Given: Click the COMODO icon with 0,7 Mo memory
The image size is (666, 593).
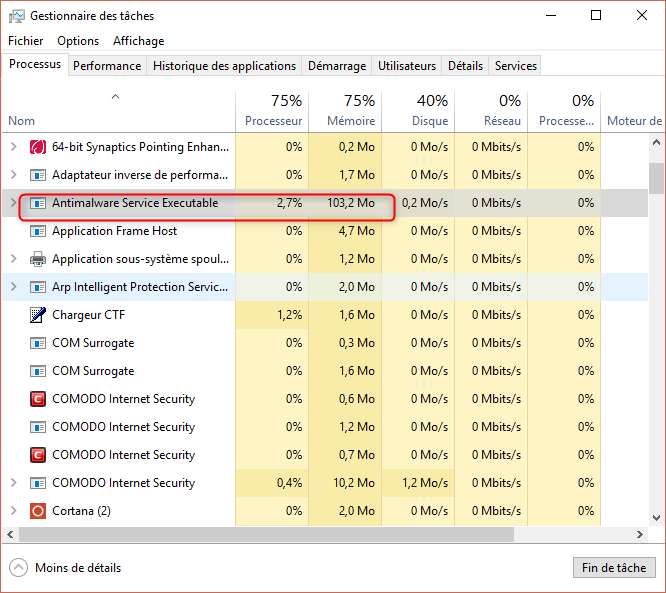Looking at the screenshot, I should click(x=38, y=455).
